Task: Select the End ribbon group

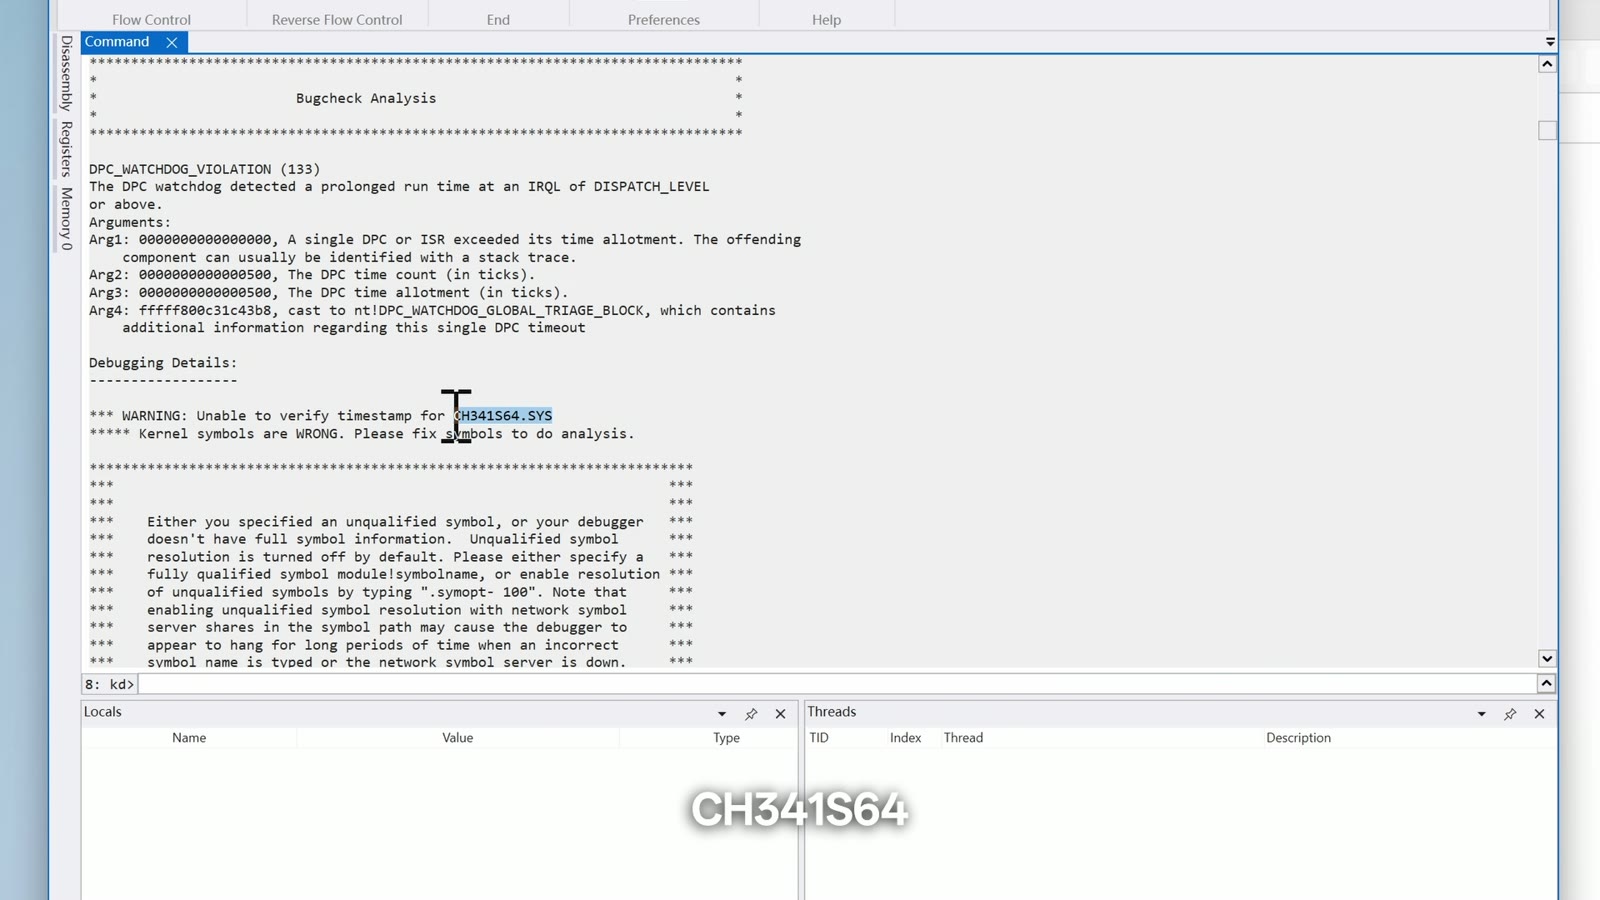Action: (x=498, y=19)
